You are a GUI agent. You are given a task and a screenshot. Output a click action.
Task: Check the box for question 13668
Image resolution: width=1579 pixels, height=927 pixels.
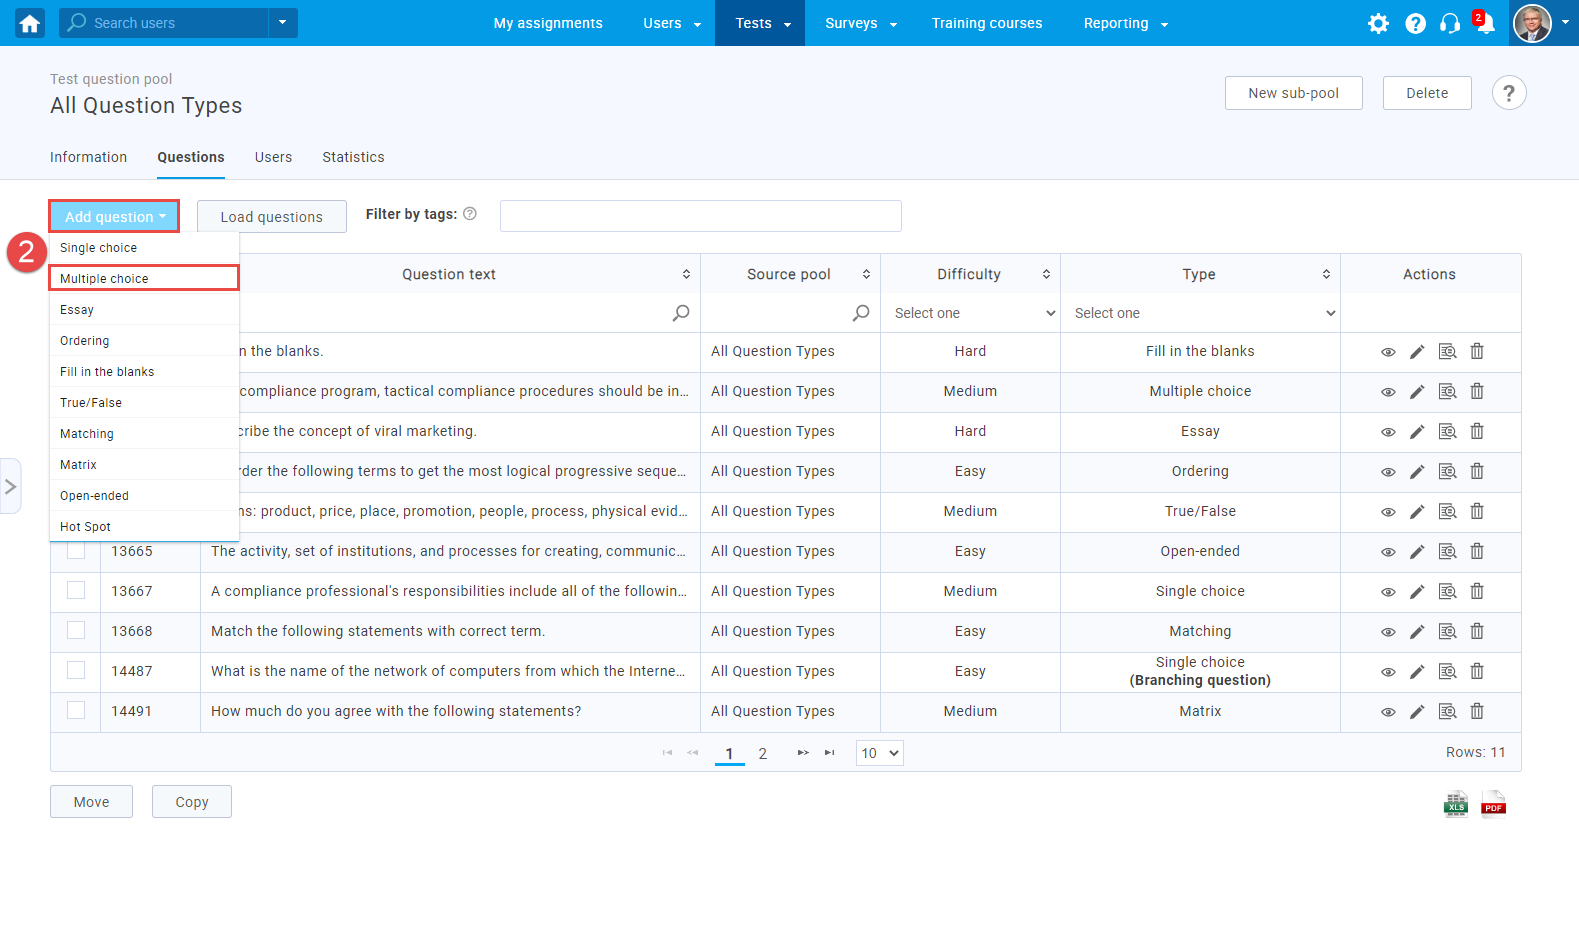point(76,630)
